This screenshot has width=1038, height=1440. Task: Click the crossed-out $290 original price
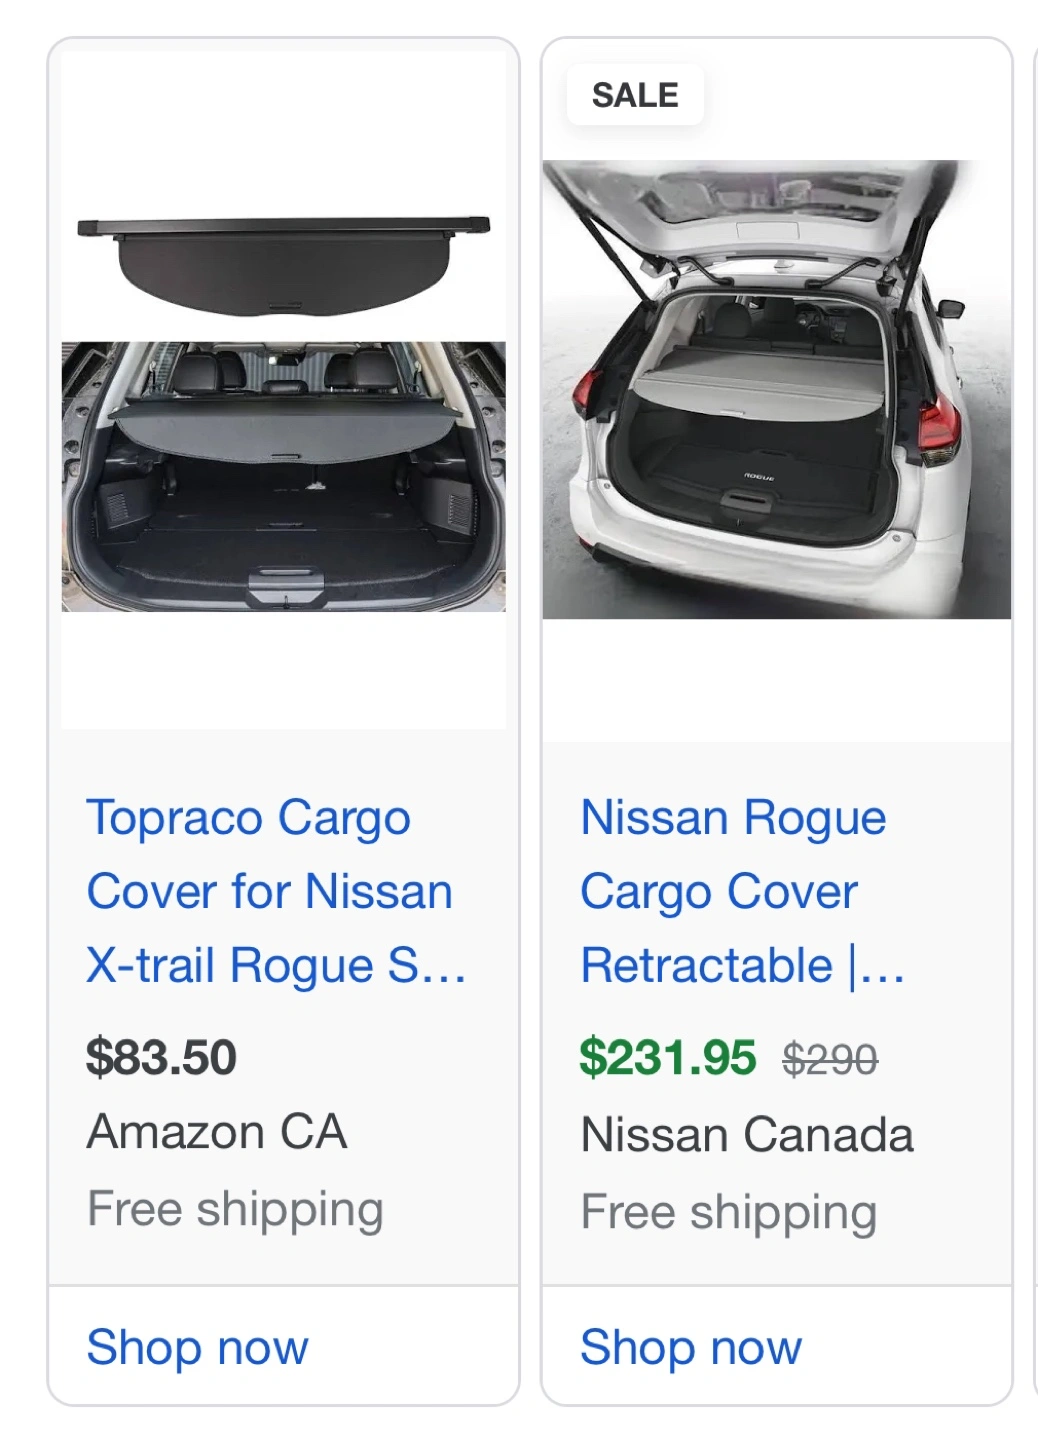830,1059
